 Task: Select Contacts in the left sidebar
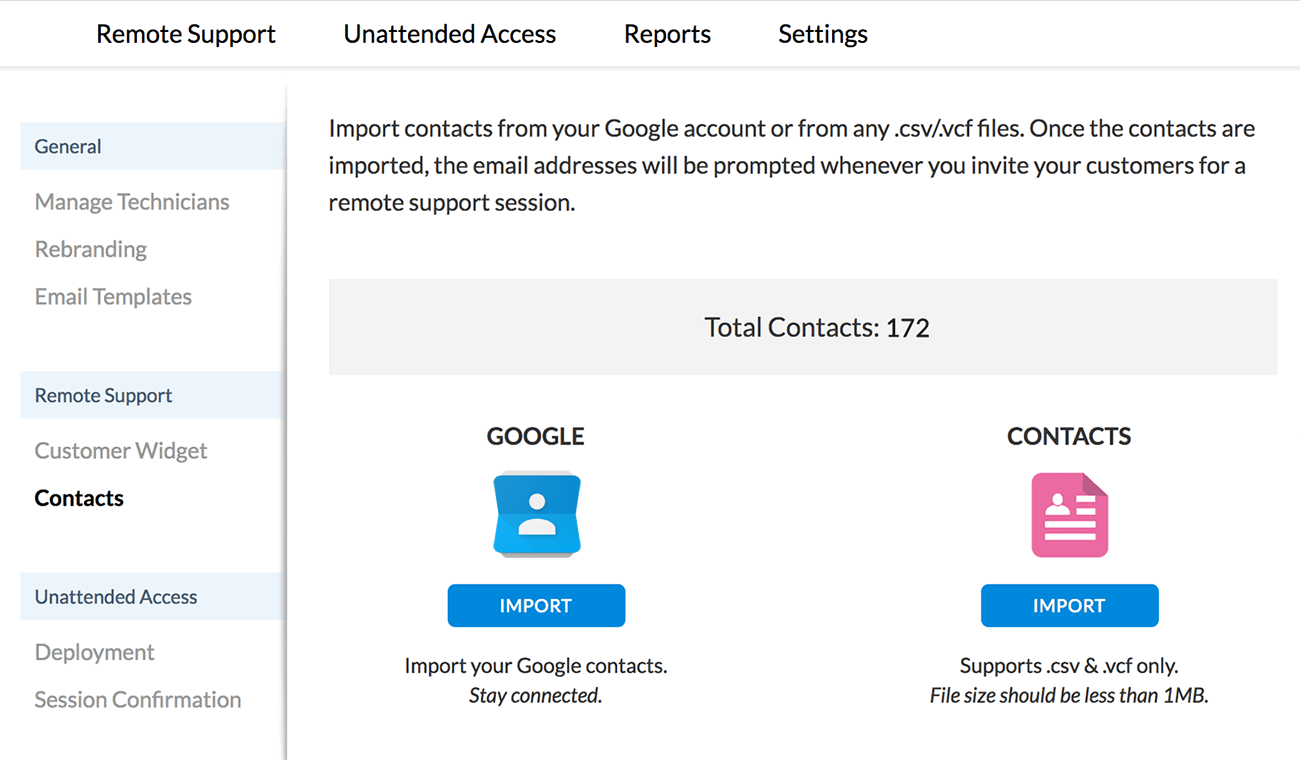point(79,498)
